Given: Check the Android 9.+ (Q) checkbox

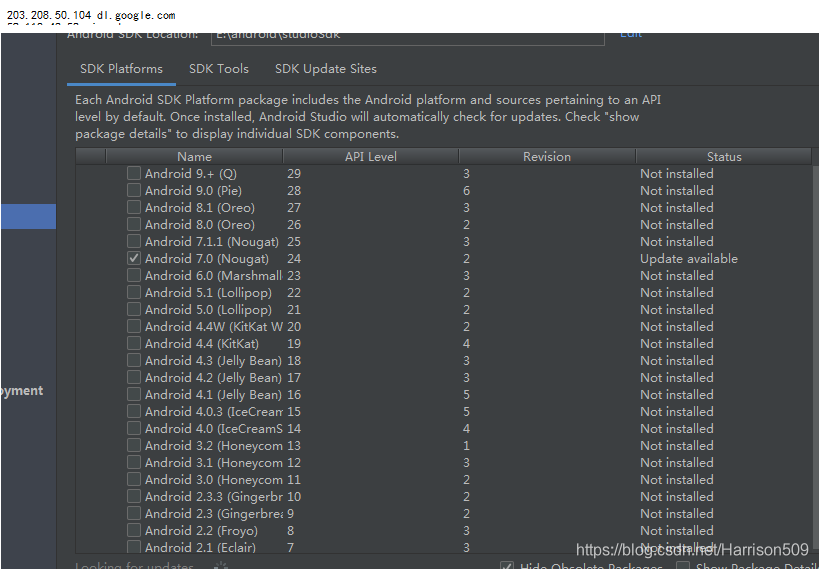Looking at the screenshot, I should click(x=134, y=174).
